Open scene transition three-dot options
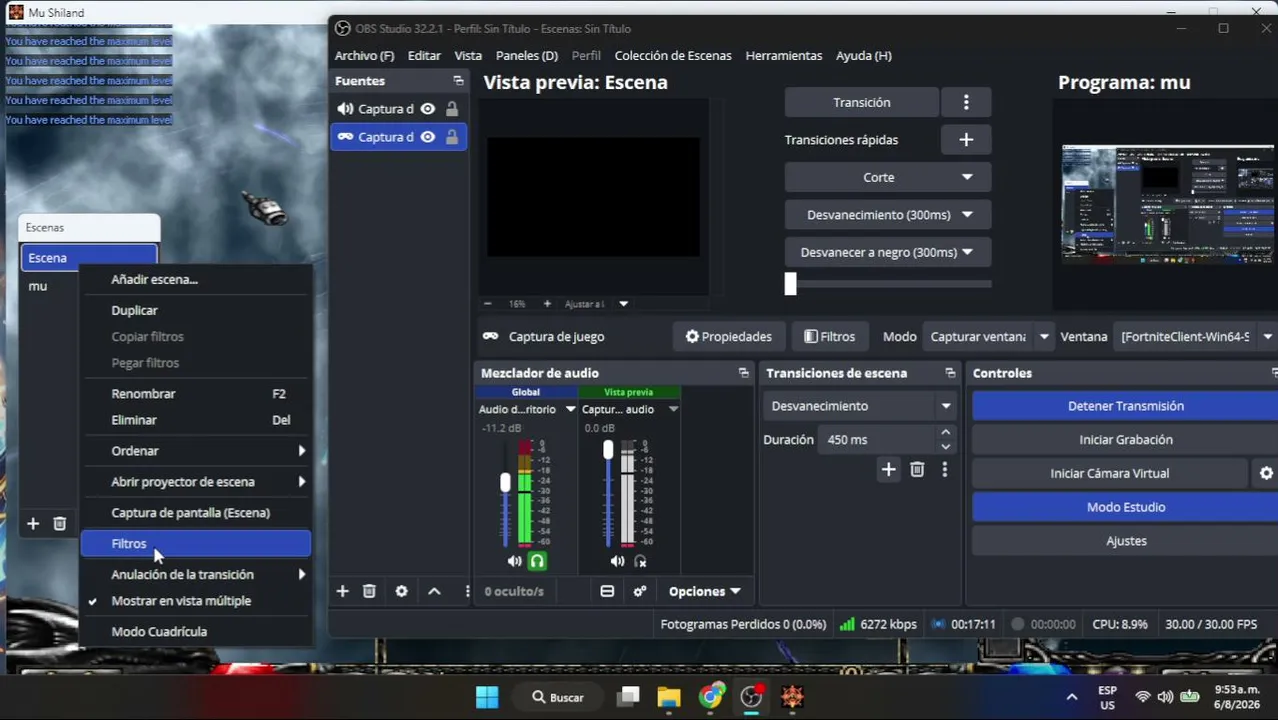The image size is (1278, 720). tap(944, 469)
